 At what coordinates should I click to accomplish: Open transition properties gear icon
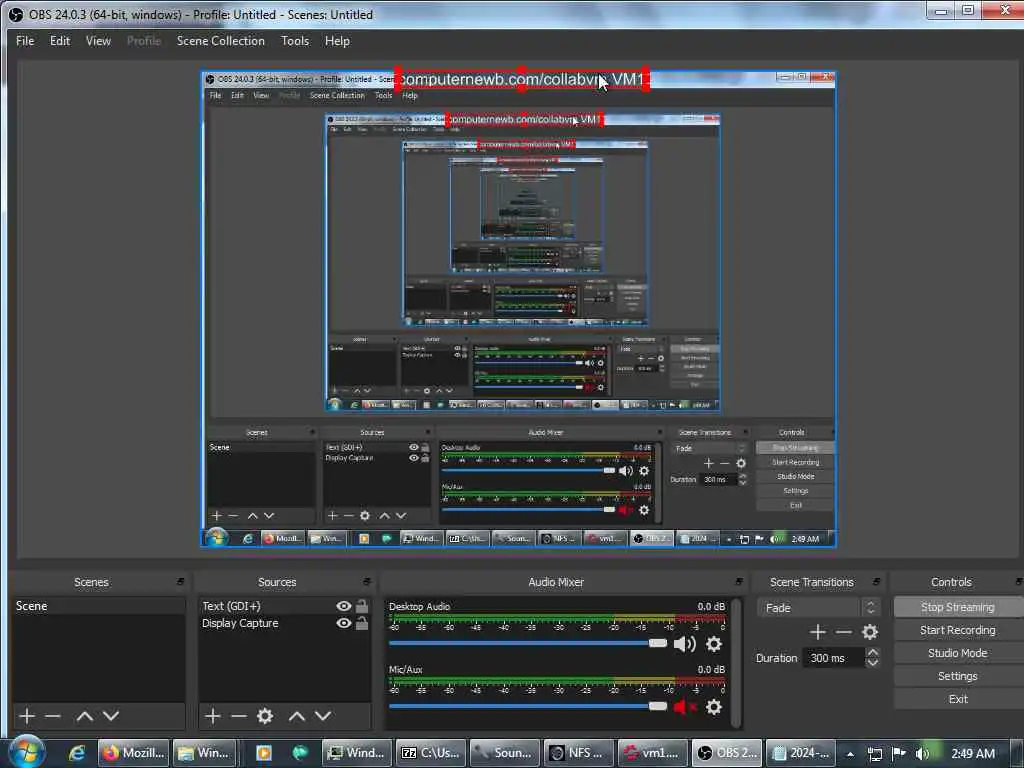pyautogui.click(x=869, y=632)
